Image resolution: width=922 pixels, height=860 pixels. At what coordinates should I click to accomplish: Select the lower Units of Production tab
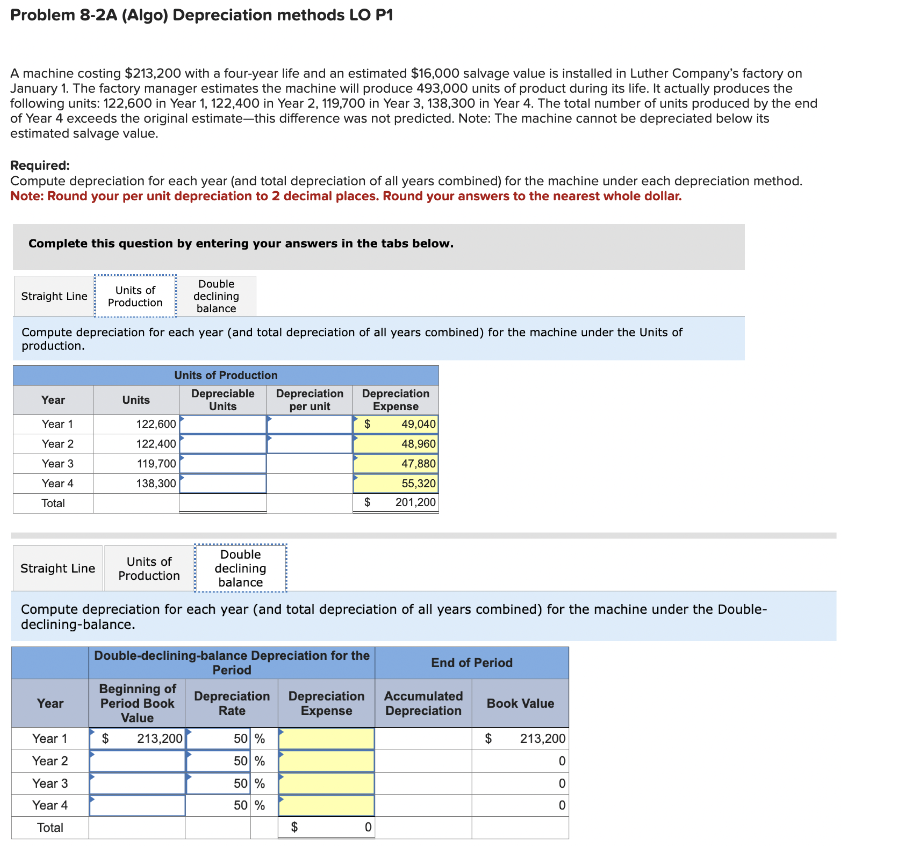pyautogui.click(x=147, y=567)
